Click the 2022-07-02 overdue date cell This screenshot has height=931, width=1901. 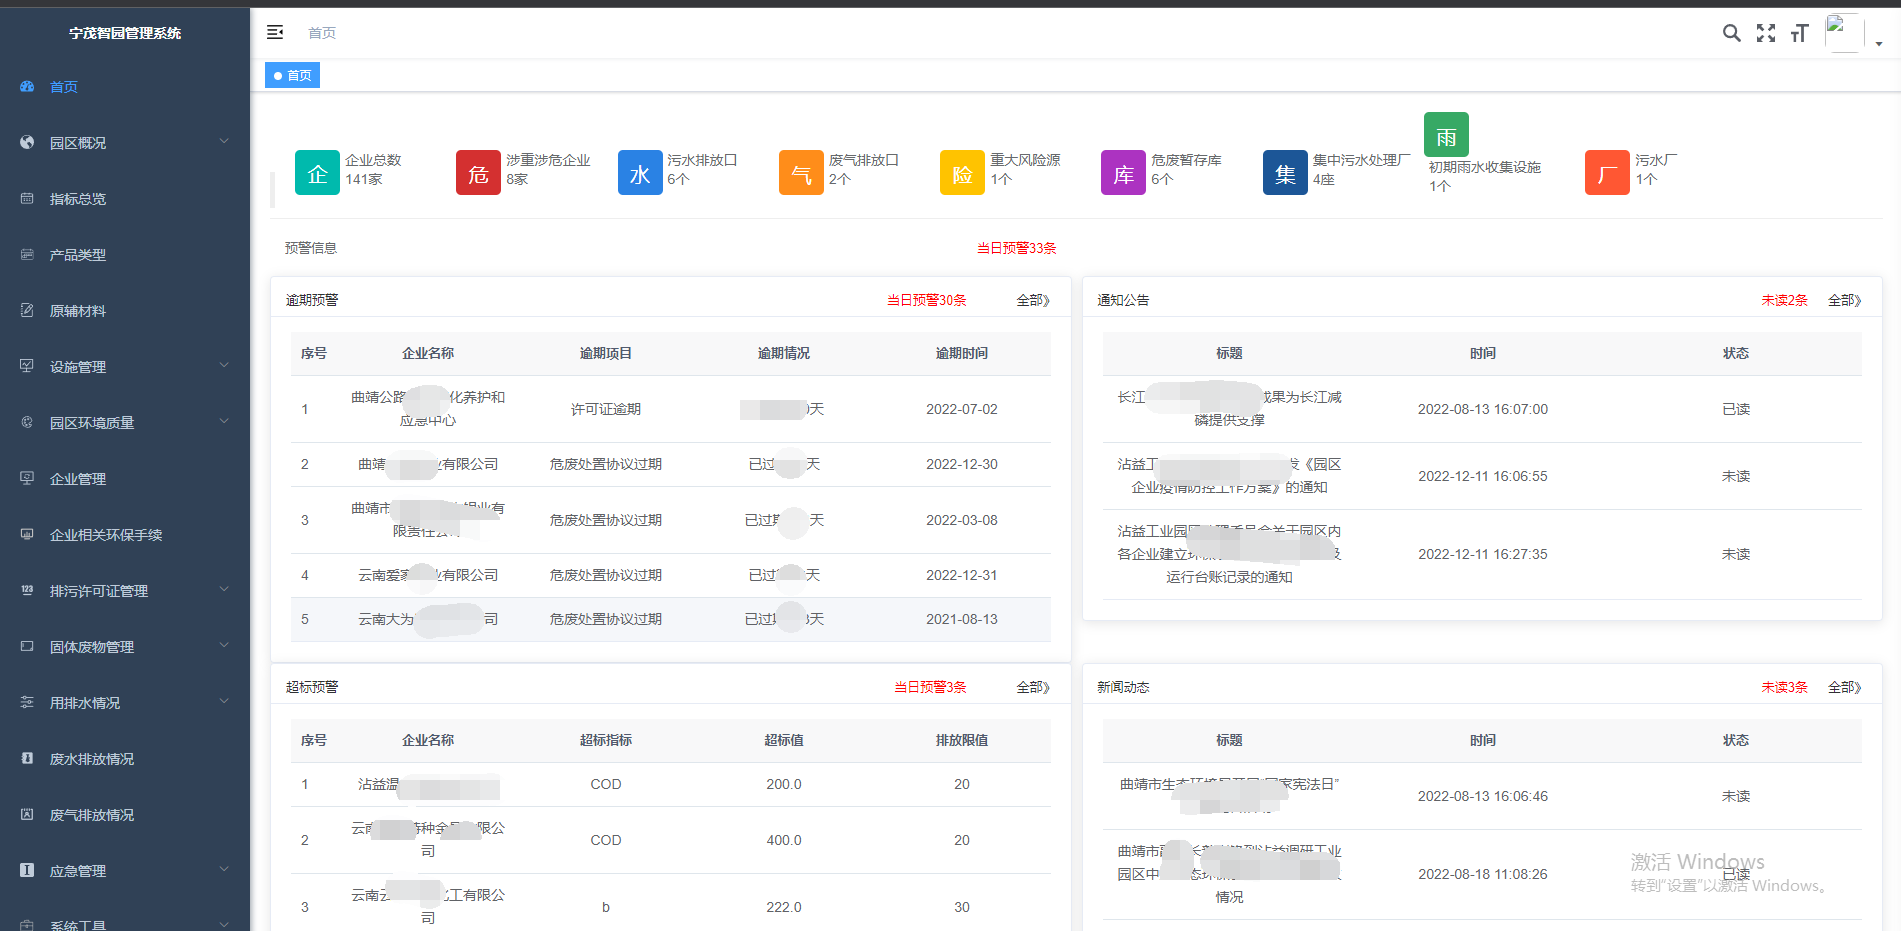tap(962, 409)
